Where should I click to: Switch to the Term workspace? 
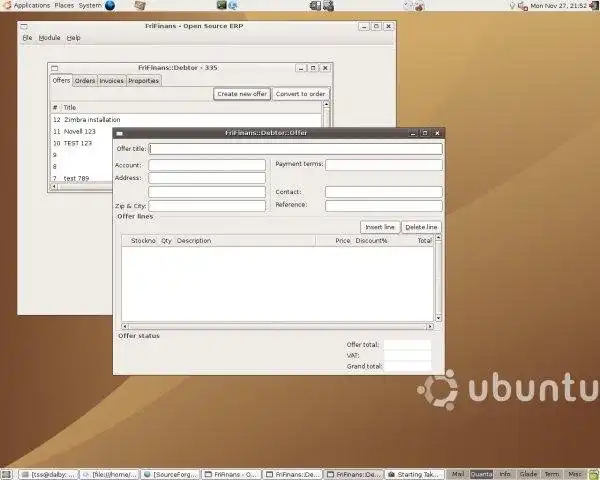(x=551, y=474)
